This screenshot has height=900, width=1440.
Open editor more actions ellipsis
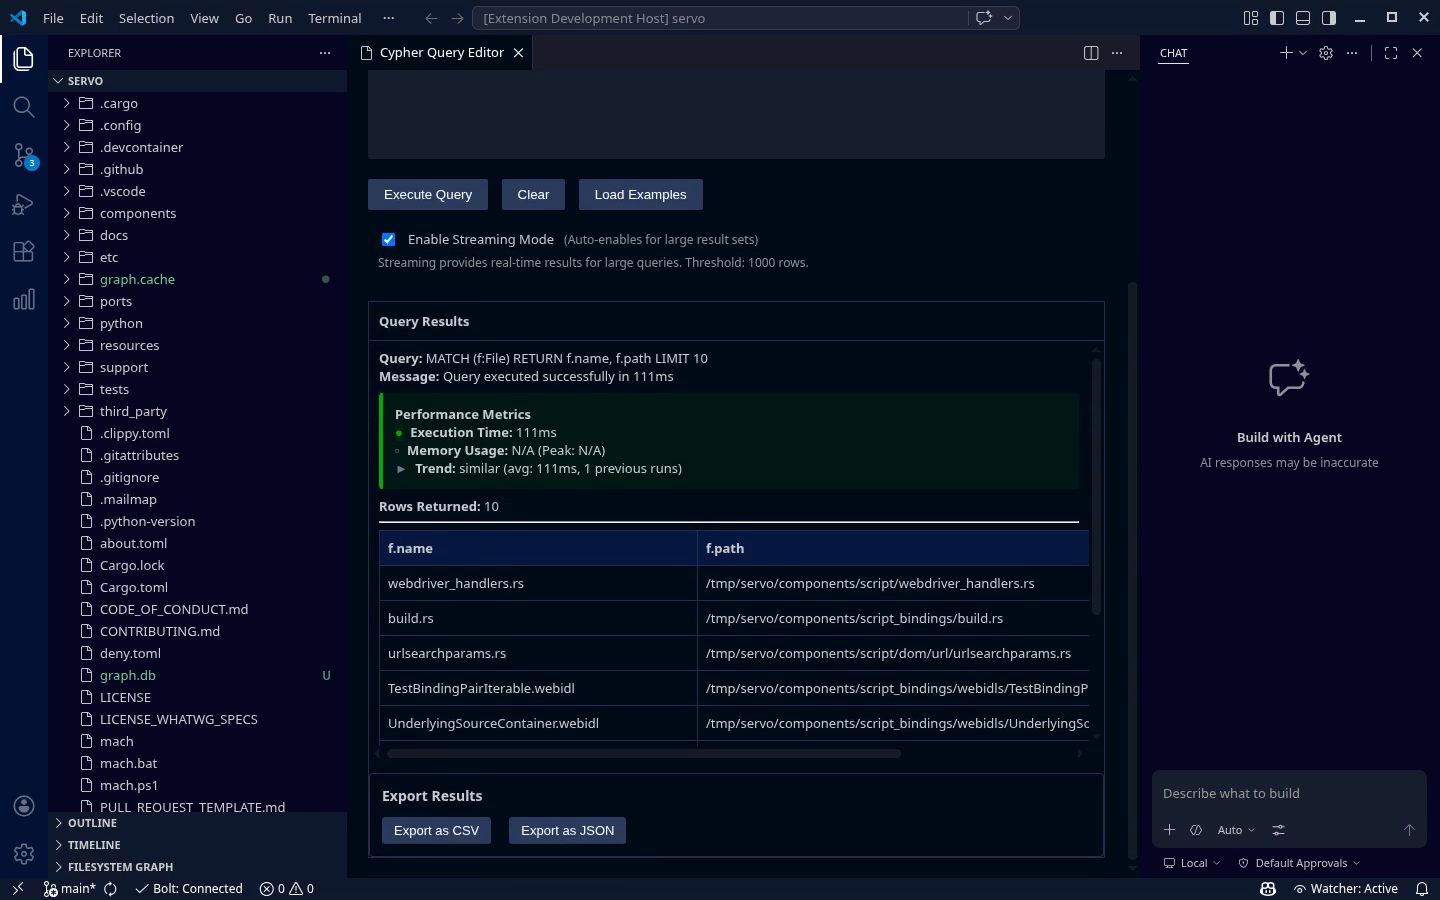pyautogui.click(x=1117, y=53)
